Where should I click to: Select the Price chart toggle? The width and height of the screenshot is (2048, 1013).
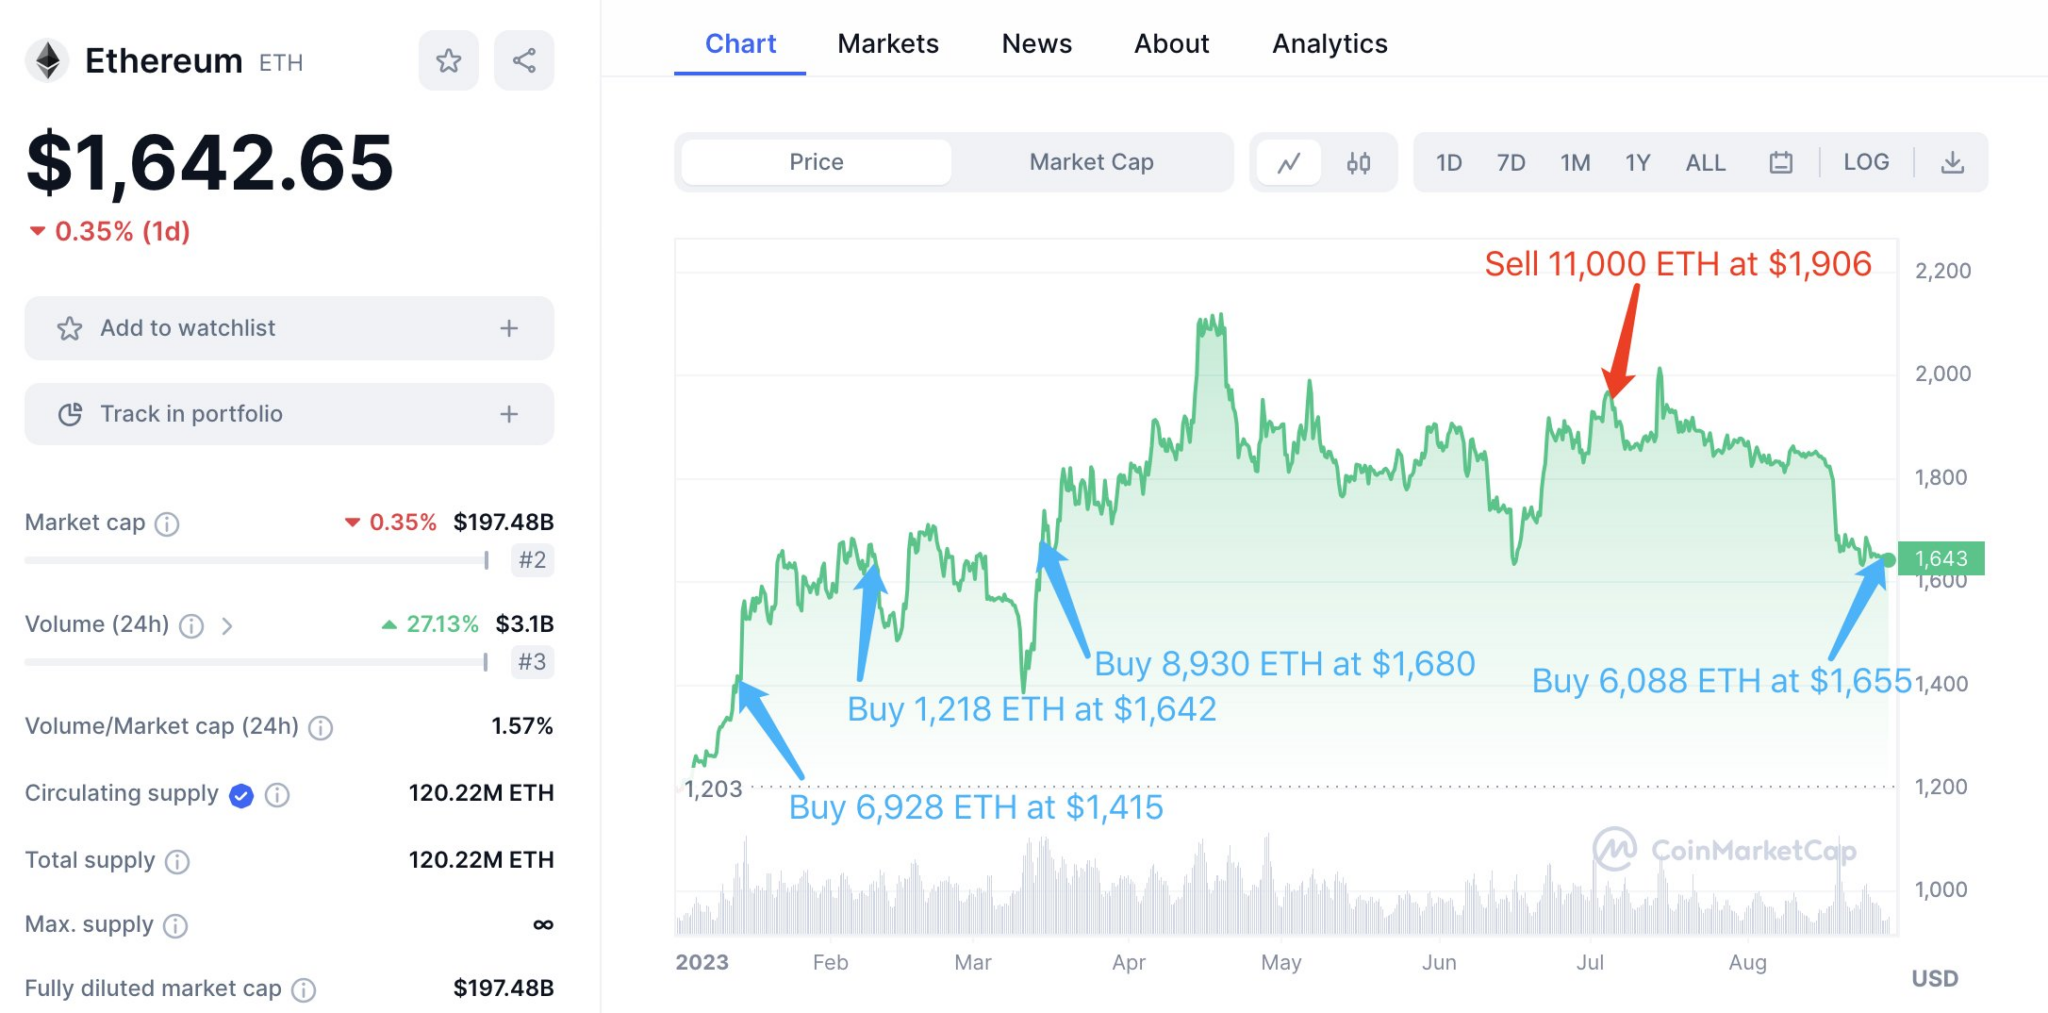click(816, 162)
